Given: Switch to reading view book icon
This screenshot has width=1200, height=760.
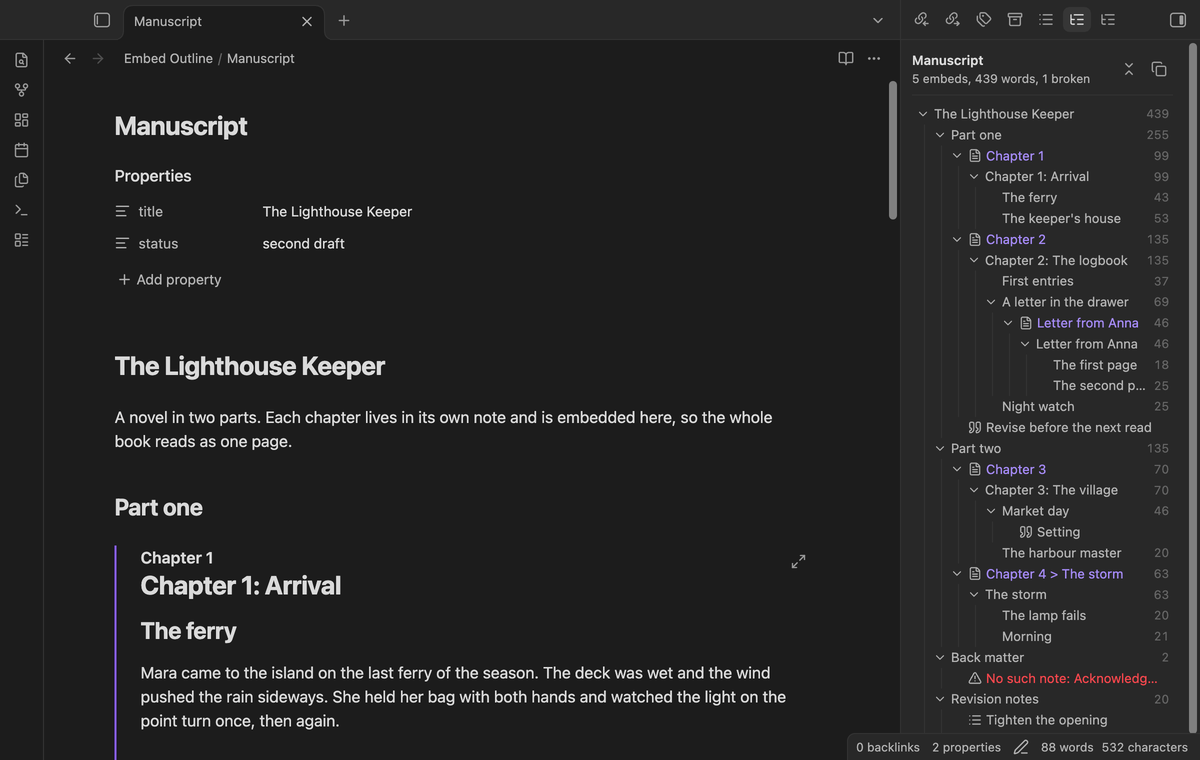Looking at the screenshot, I should [x=846, y=58].
